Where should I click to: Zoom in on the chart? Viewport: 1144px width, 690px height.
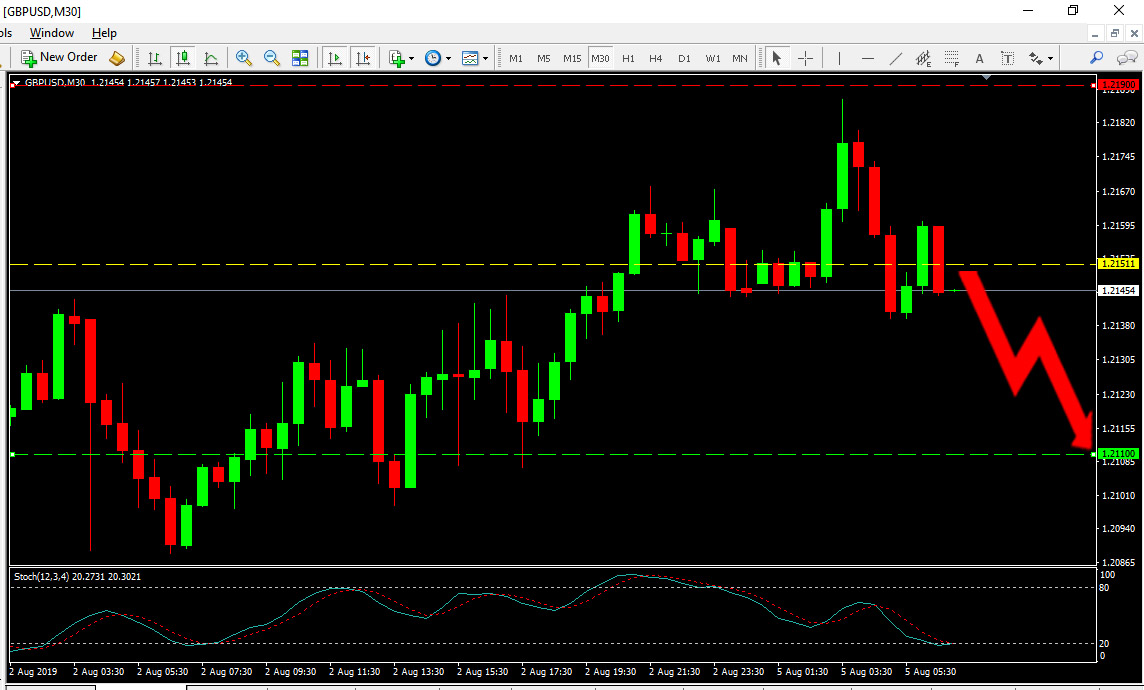244,58
